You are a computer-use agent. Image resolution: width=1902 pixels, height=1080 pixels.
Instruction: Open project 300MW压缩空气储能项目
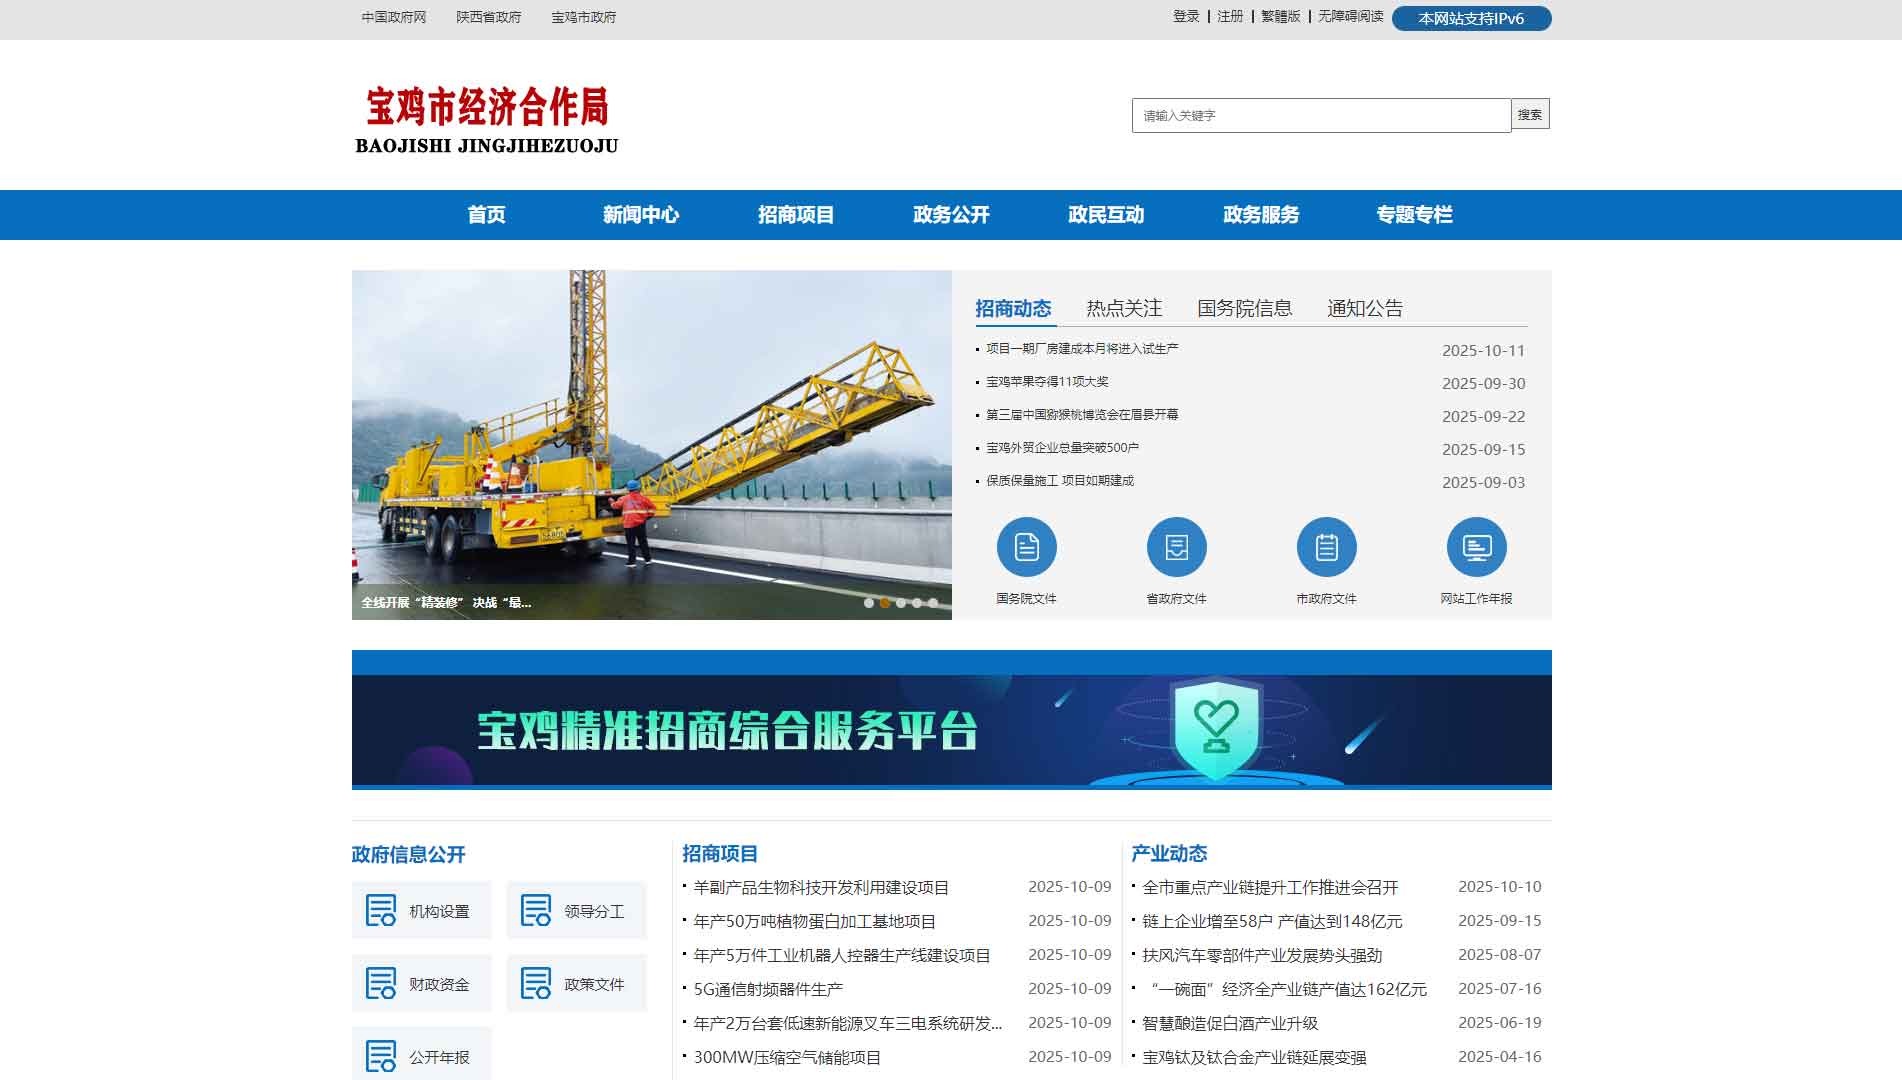point(787,1058)
